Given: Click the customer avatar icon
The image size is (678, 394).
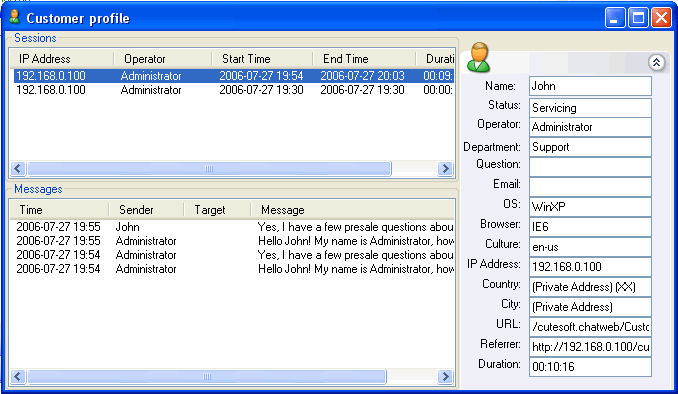Looking at the screenshot, I should [478, 57].
